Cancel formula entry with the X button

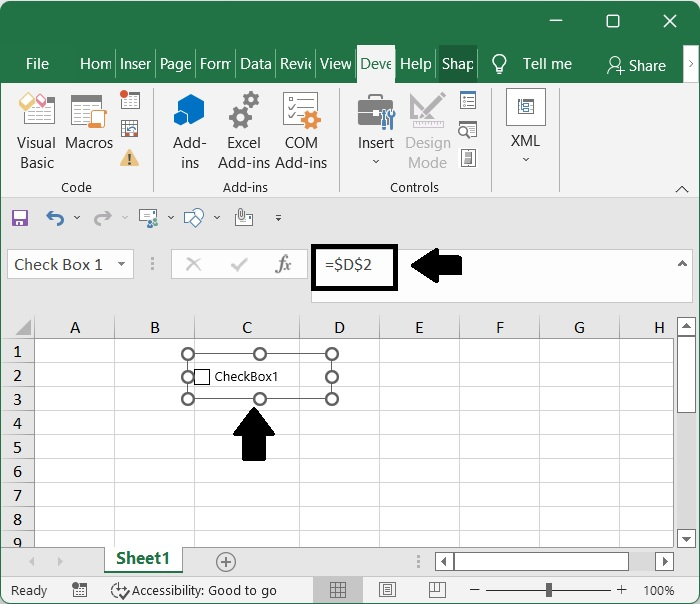pyautogui.click(x=193, y=265)
